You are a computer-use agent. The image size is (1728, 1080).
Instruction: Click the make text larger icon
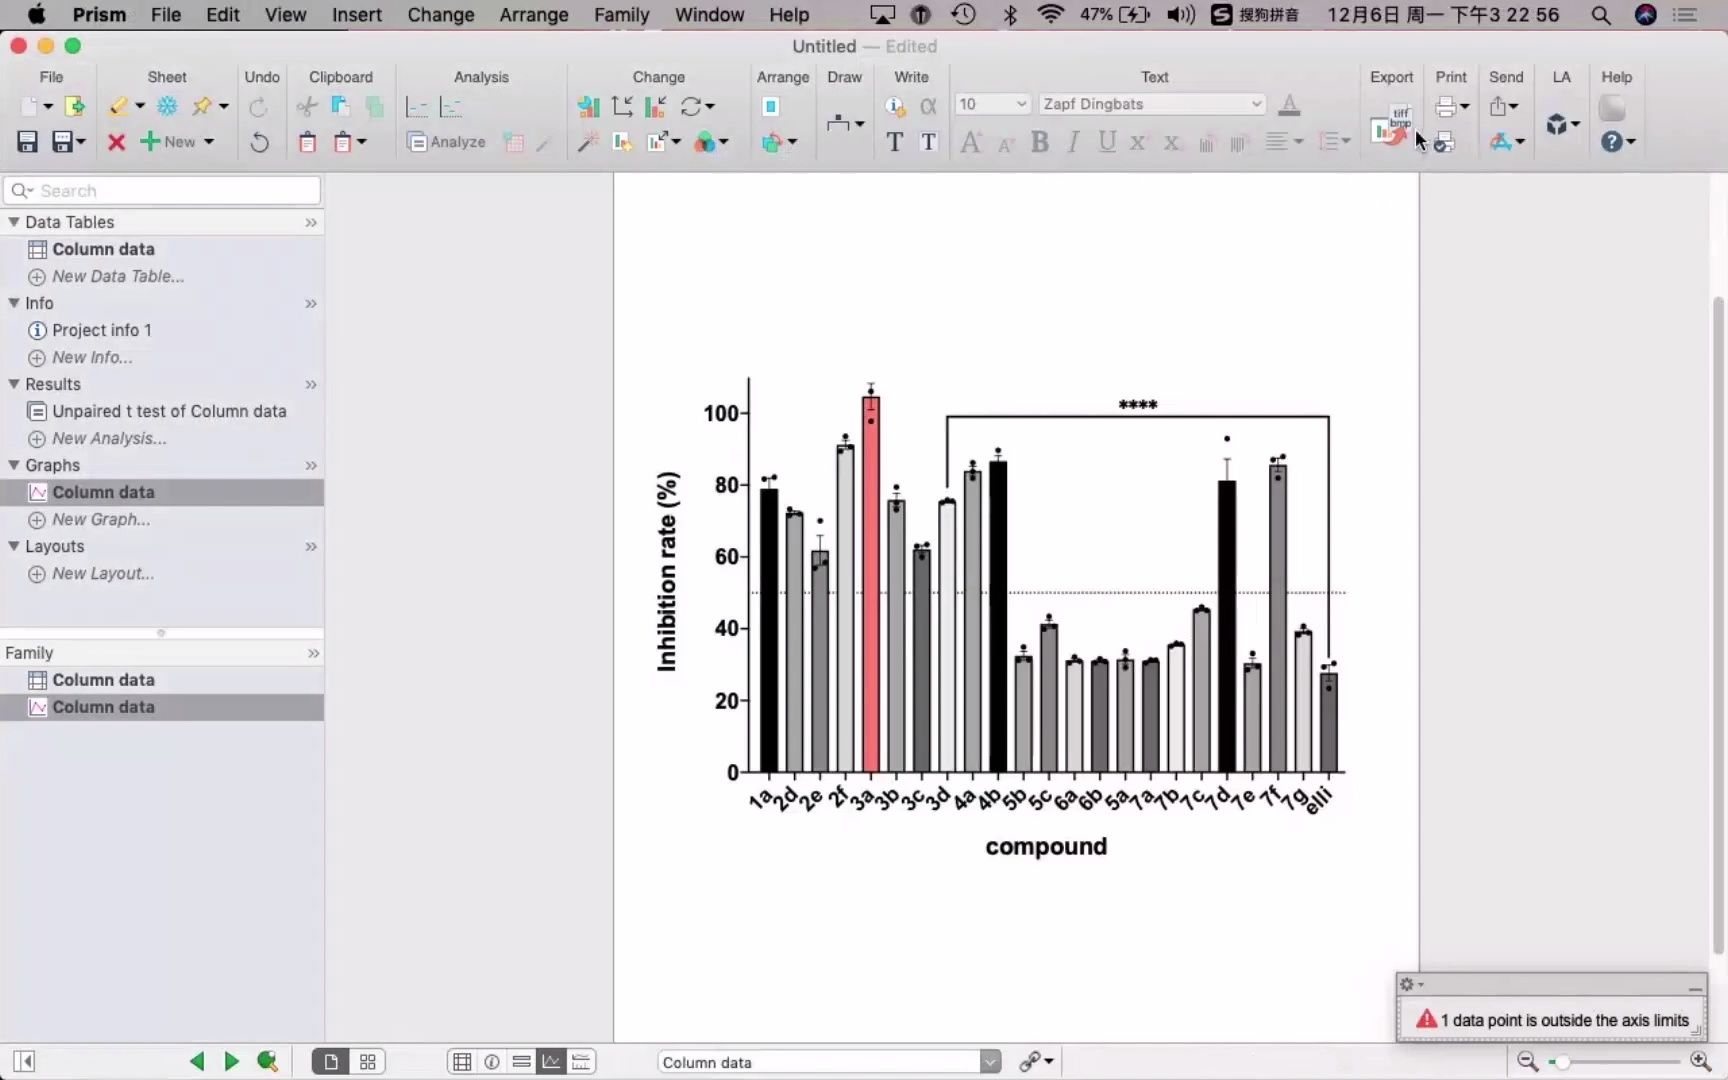click(970, 142)
